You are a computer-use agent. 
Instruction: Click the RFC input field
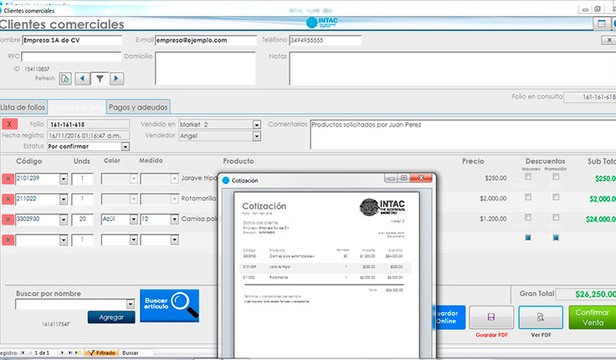point(72,57)
